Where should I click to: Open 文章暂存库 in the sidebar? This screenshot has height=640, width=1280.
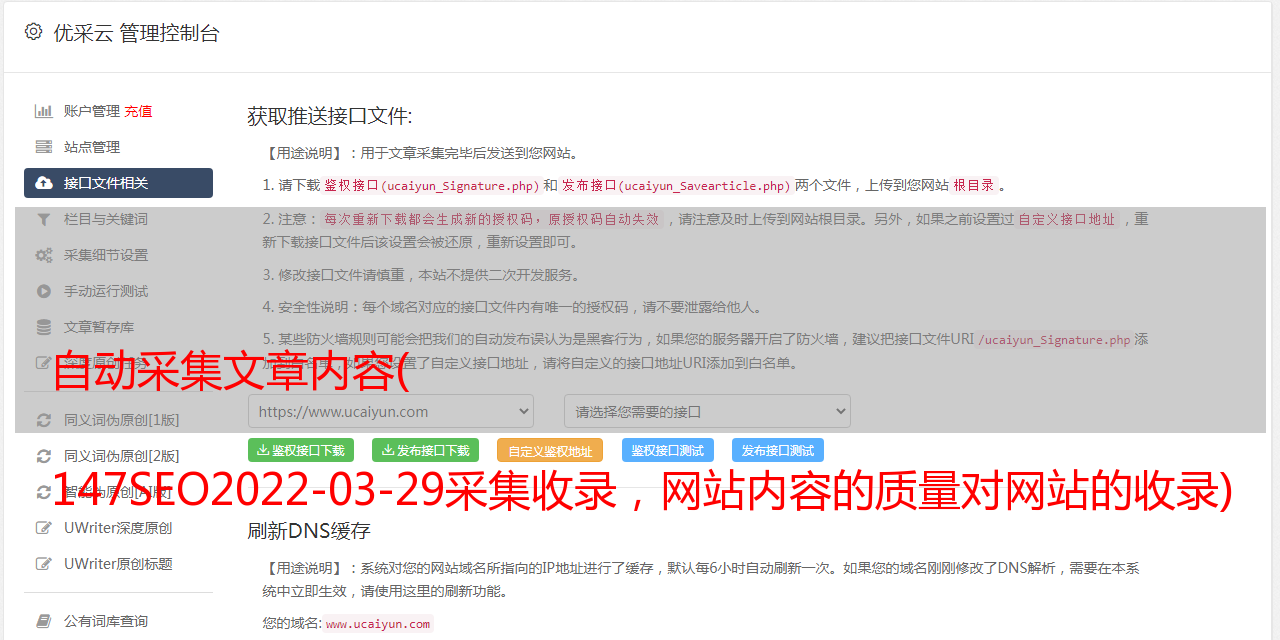pos(99,327)
